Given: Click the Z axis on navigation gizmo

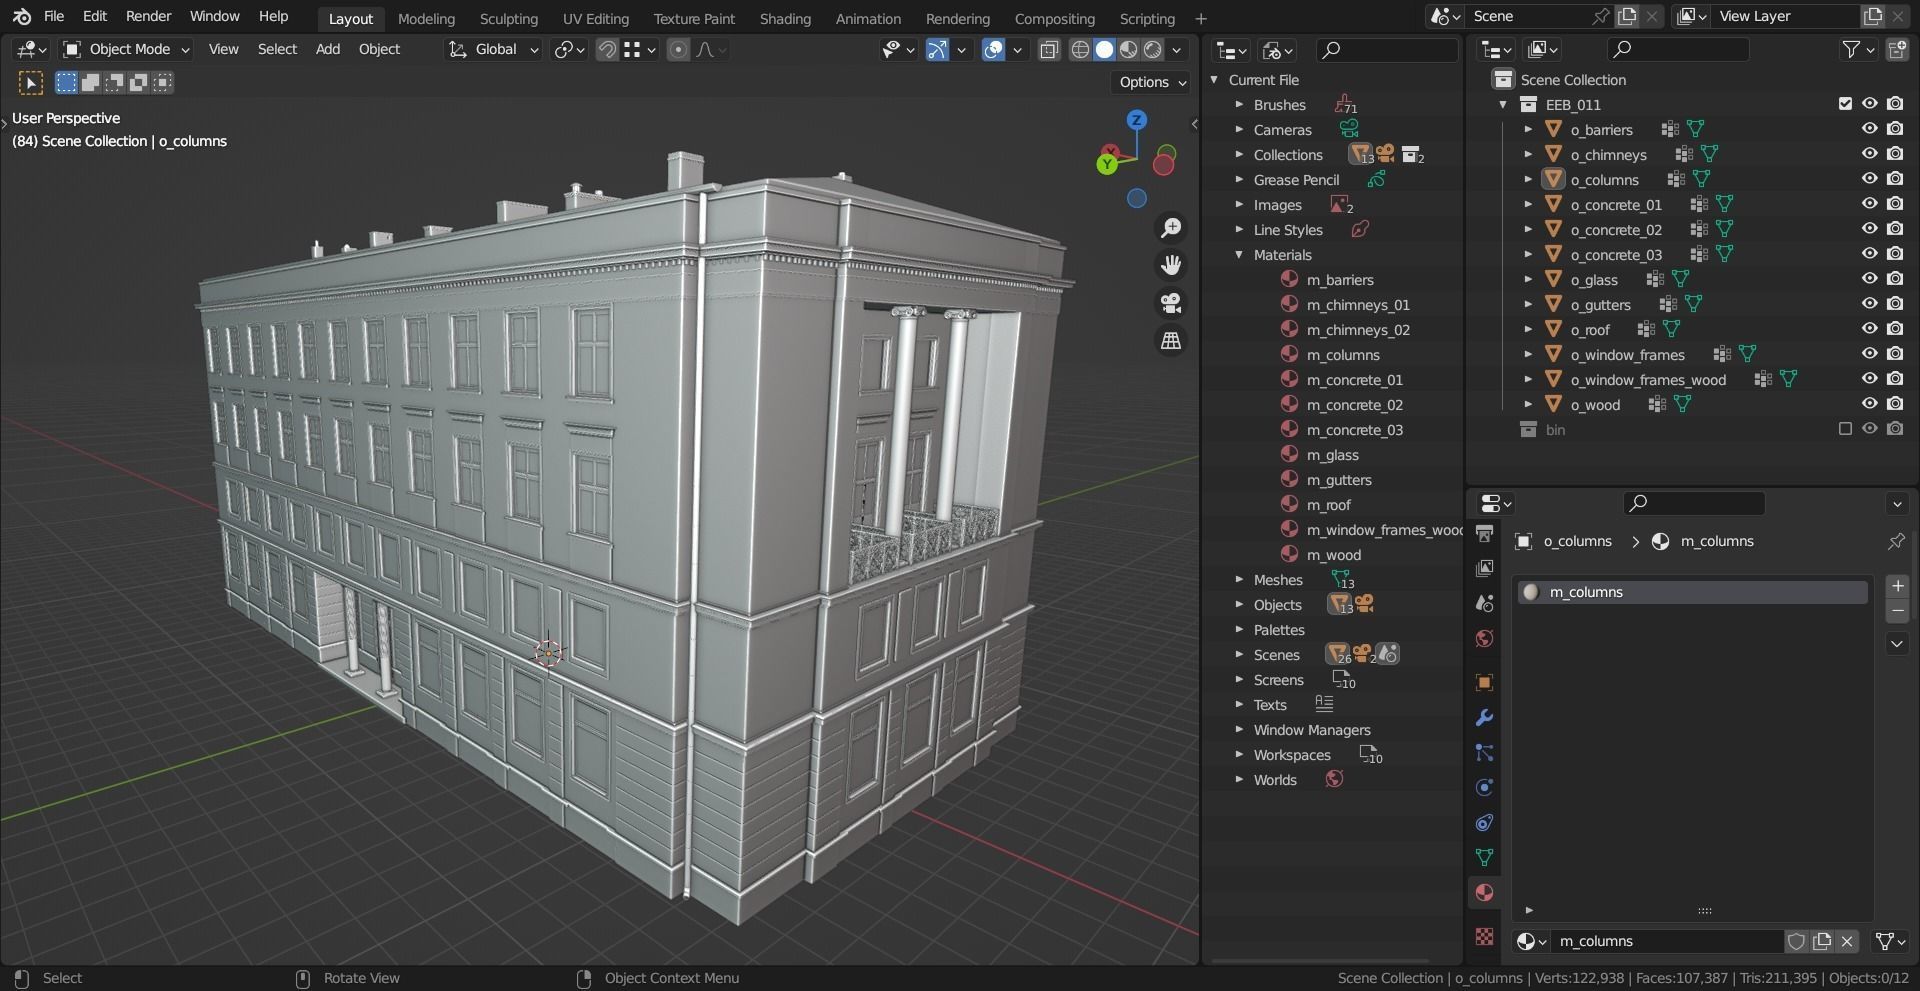Looking at the screenshot, I should (1136, 120).
